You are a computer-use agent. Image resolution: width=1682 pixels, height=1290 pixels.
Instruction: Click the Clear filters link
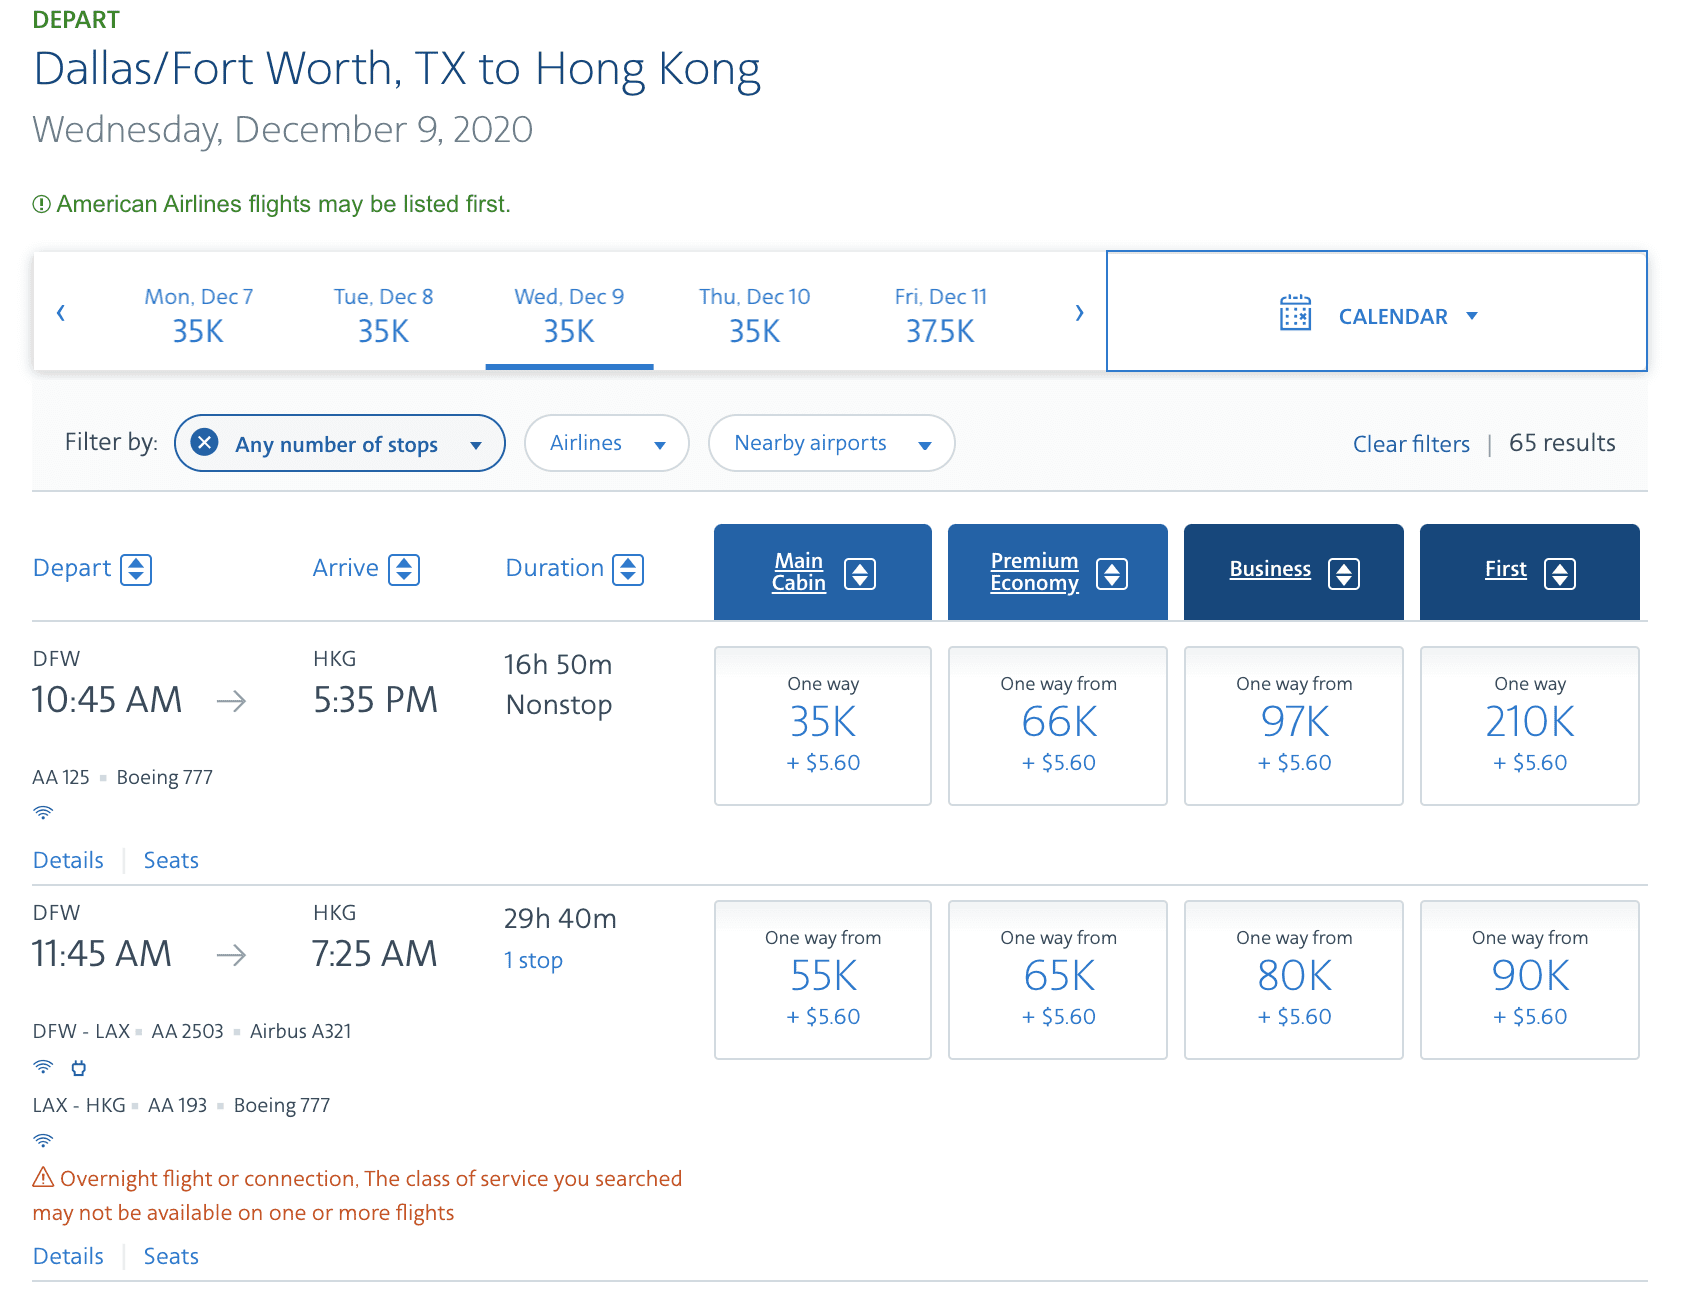pos(1411,444)
